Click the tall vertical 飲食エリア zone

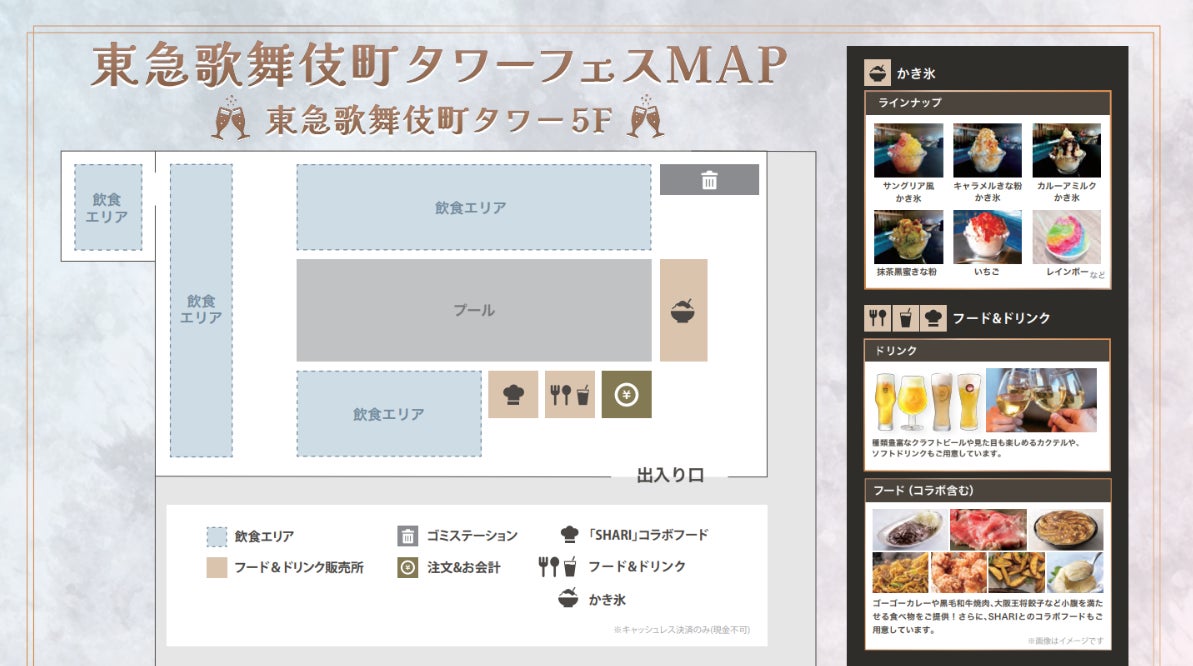coord(201,311)
